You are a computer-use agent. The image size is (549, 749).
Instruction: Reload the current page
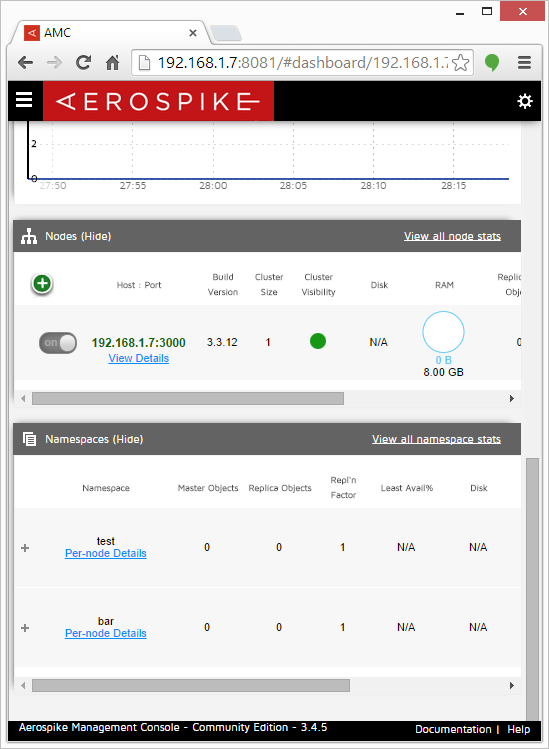point(84,63)
